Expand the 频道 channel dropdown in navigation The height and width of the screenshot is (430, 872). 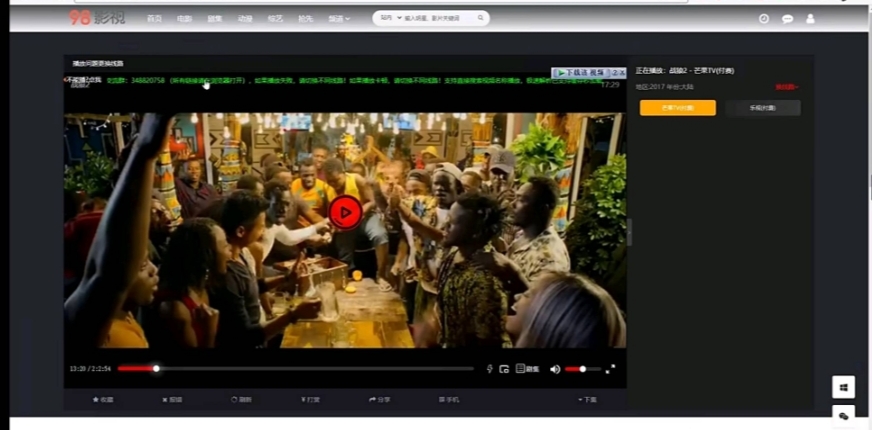340,18
